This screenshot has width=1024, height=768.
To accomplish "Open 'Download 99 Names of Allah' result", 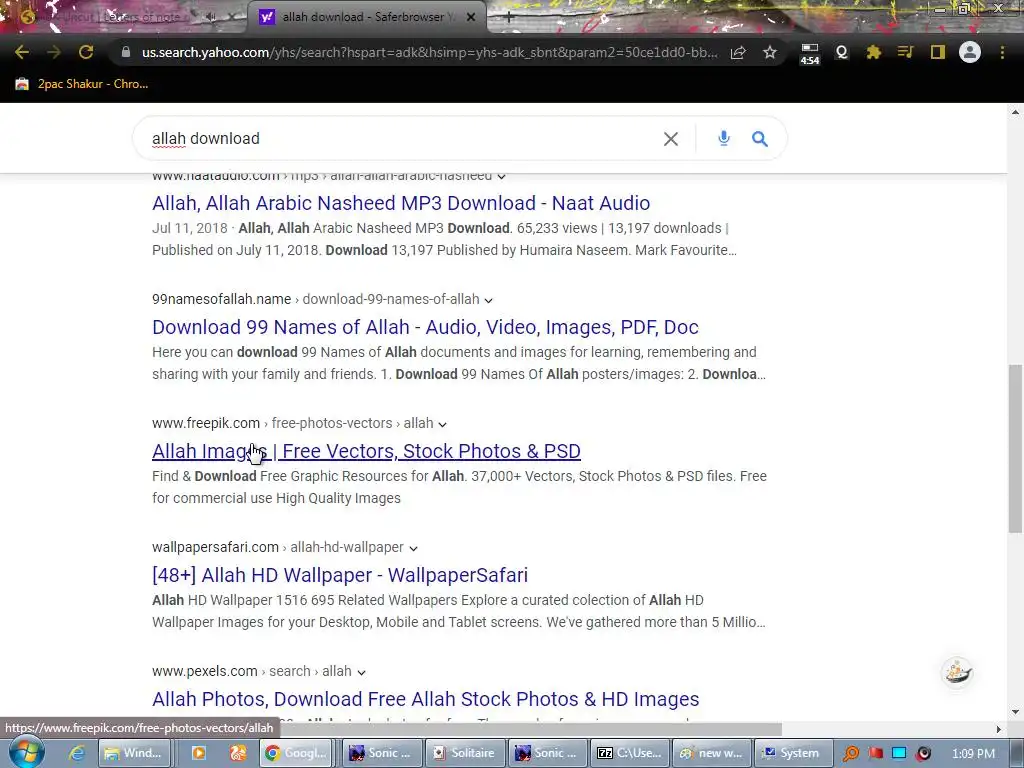I will [x=425, y=327].
